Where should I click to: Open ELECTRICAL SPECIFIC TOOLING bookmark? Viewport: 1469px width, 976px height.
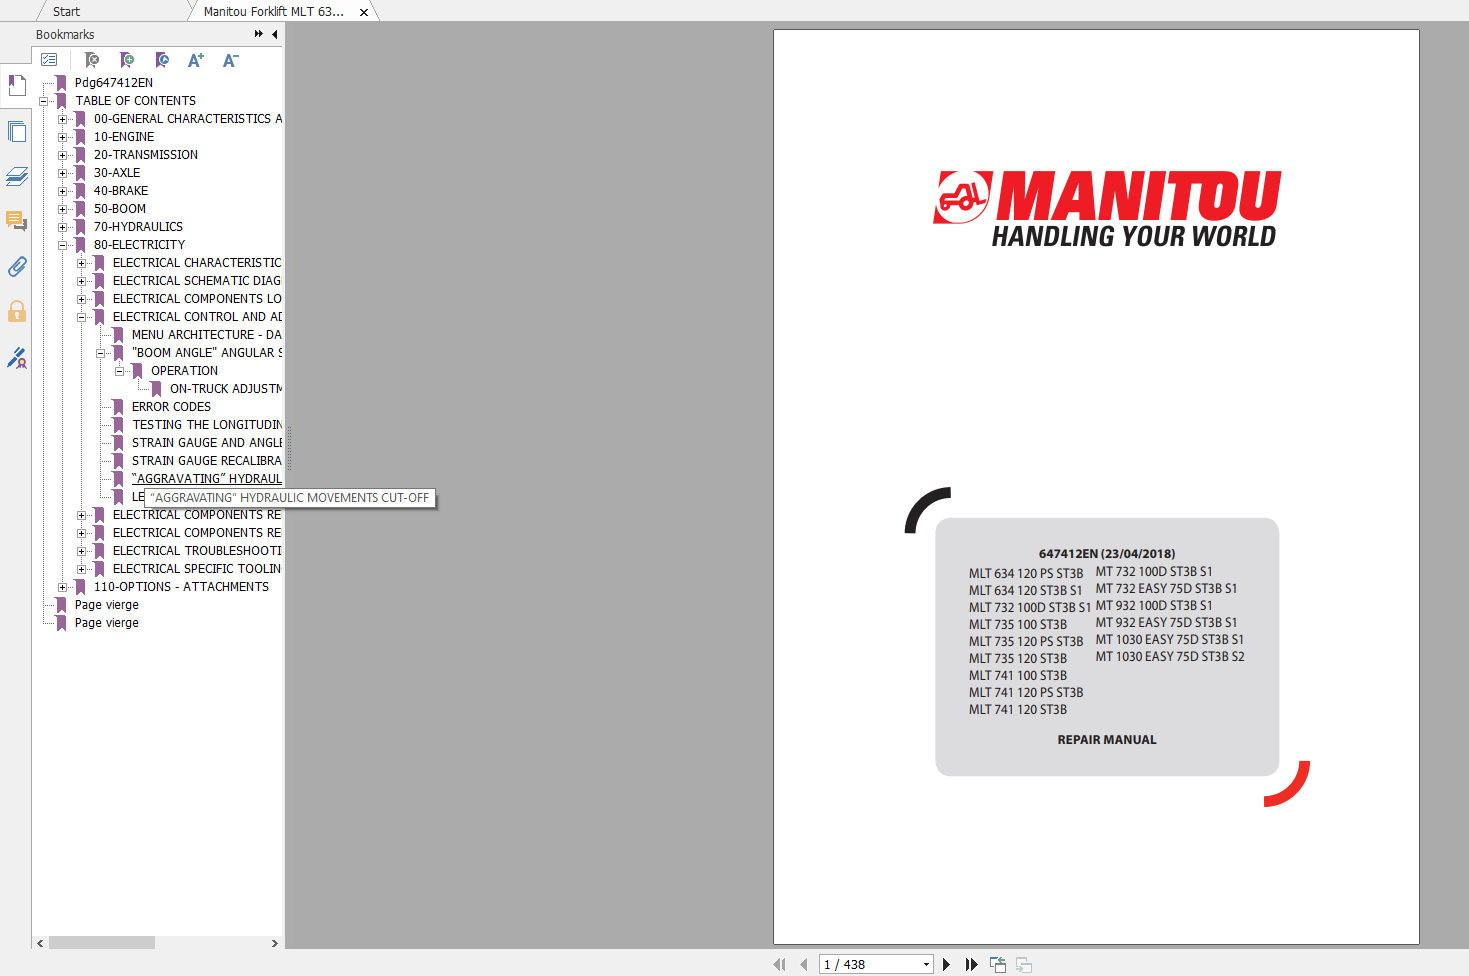coord(197,569)
